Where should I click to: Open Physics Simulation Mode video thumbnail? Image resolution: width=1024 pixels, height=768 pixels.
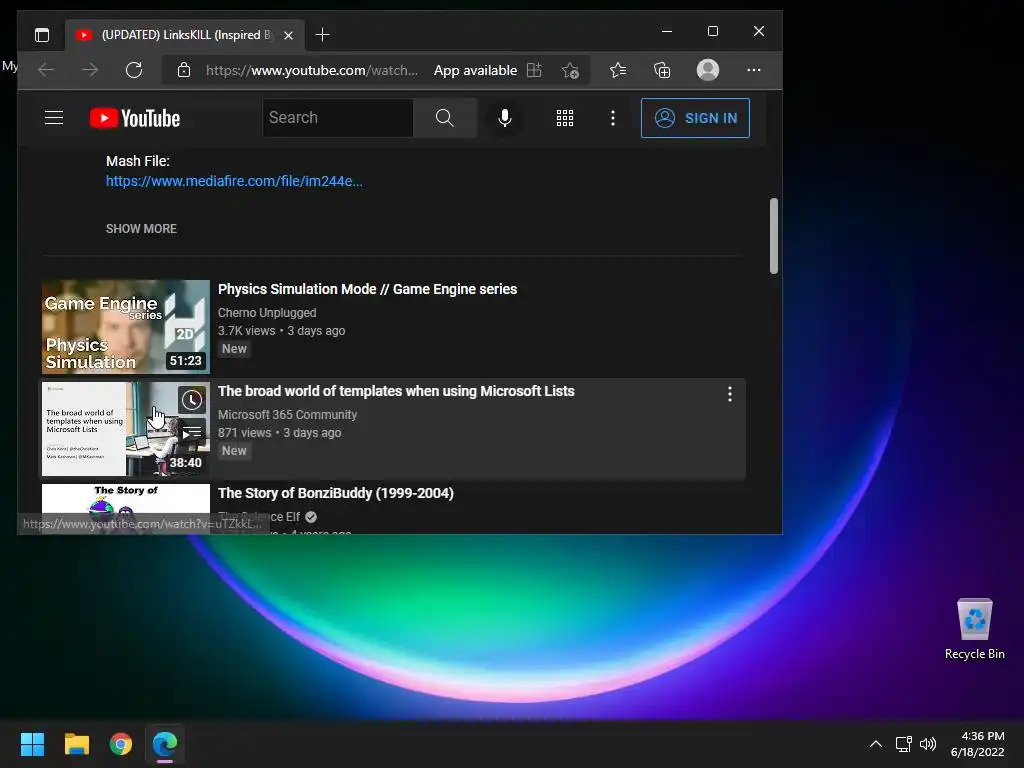point(126,327)
